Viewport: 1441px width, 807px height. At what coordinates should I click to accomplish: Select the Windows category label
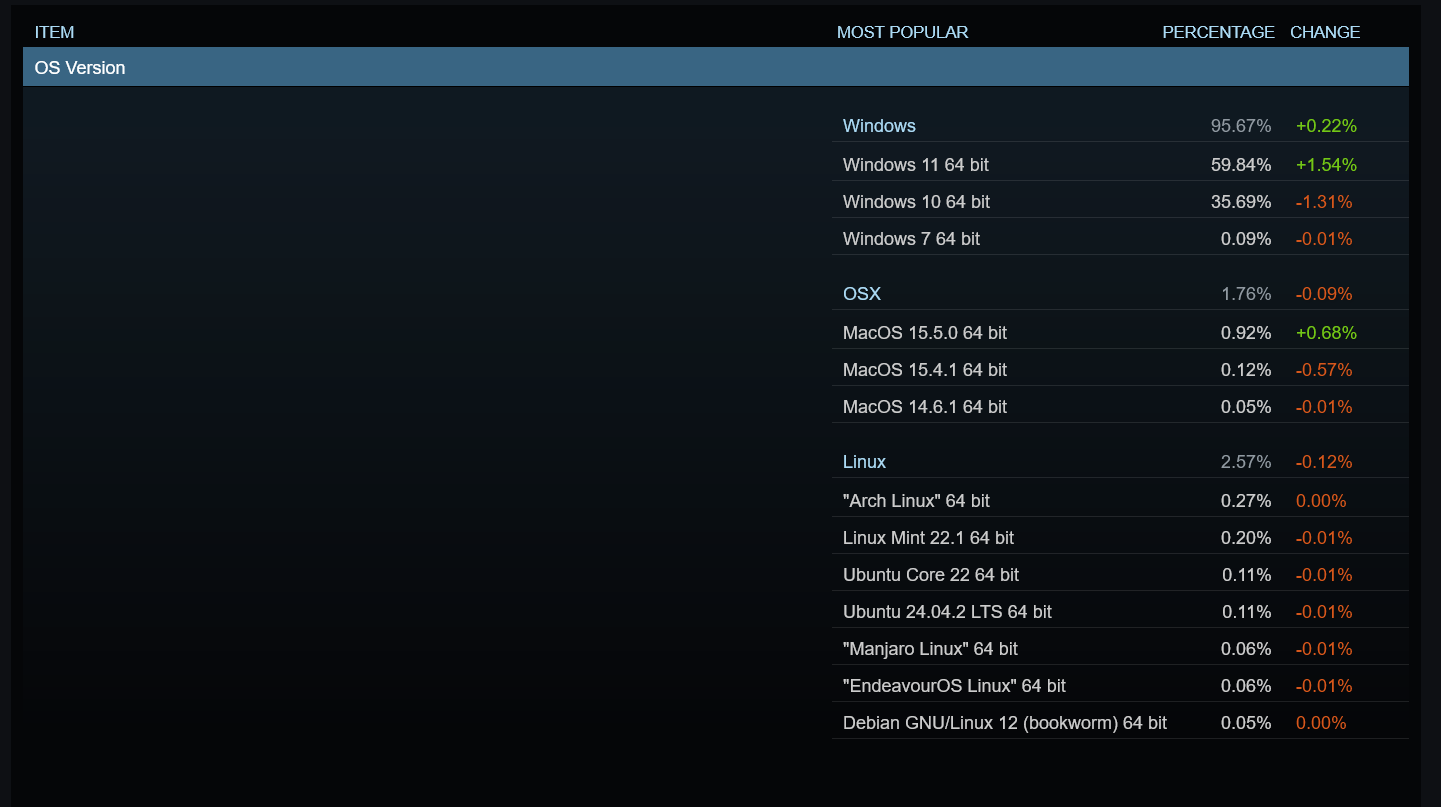click(x=879, y=126)
